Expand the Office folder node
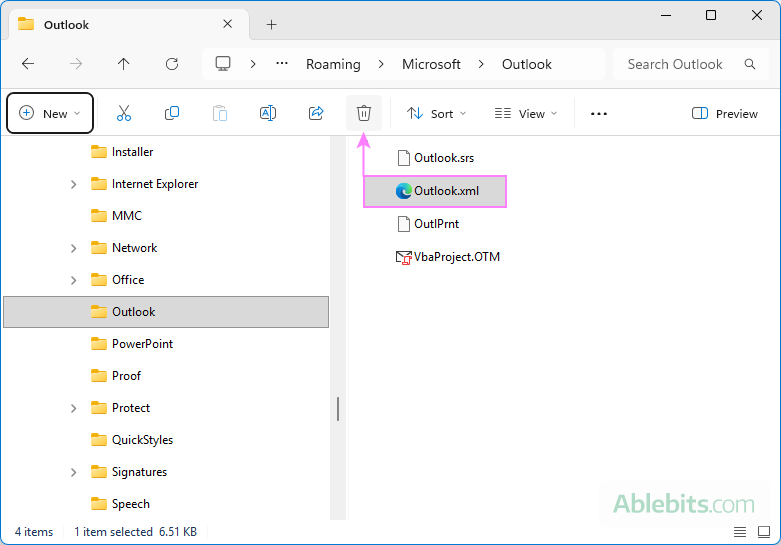Viewport: 781px width, 545px height. click(x=74, y=280)
